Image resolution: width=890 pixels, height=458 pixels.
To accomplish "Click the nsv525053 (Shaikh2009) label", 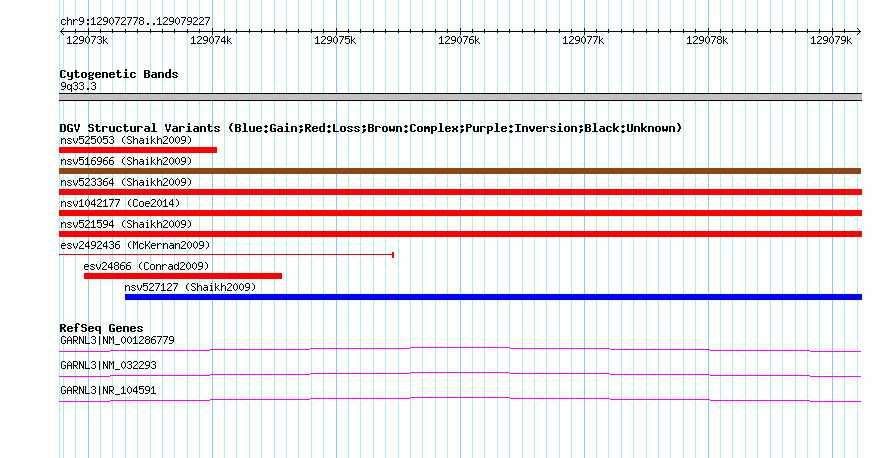I will pos(126,140).
